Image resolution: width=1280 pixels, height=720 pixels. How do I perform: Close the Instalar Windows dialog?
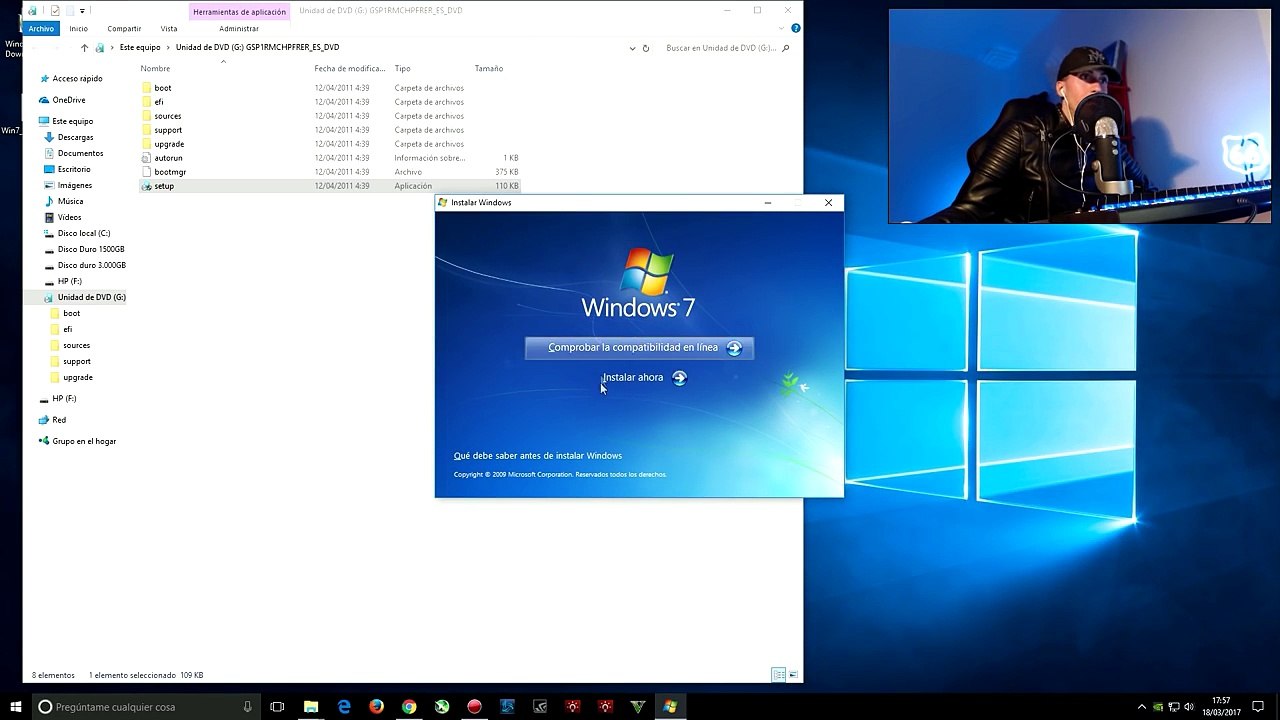click(x=828, y=203)
